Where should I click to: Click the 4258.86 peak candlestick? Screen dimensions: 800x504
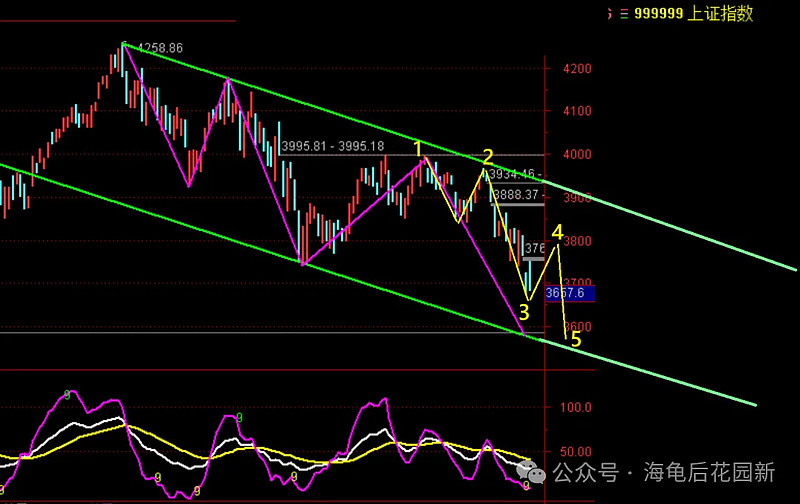[x=122, y=58]
